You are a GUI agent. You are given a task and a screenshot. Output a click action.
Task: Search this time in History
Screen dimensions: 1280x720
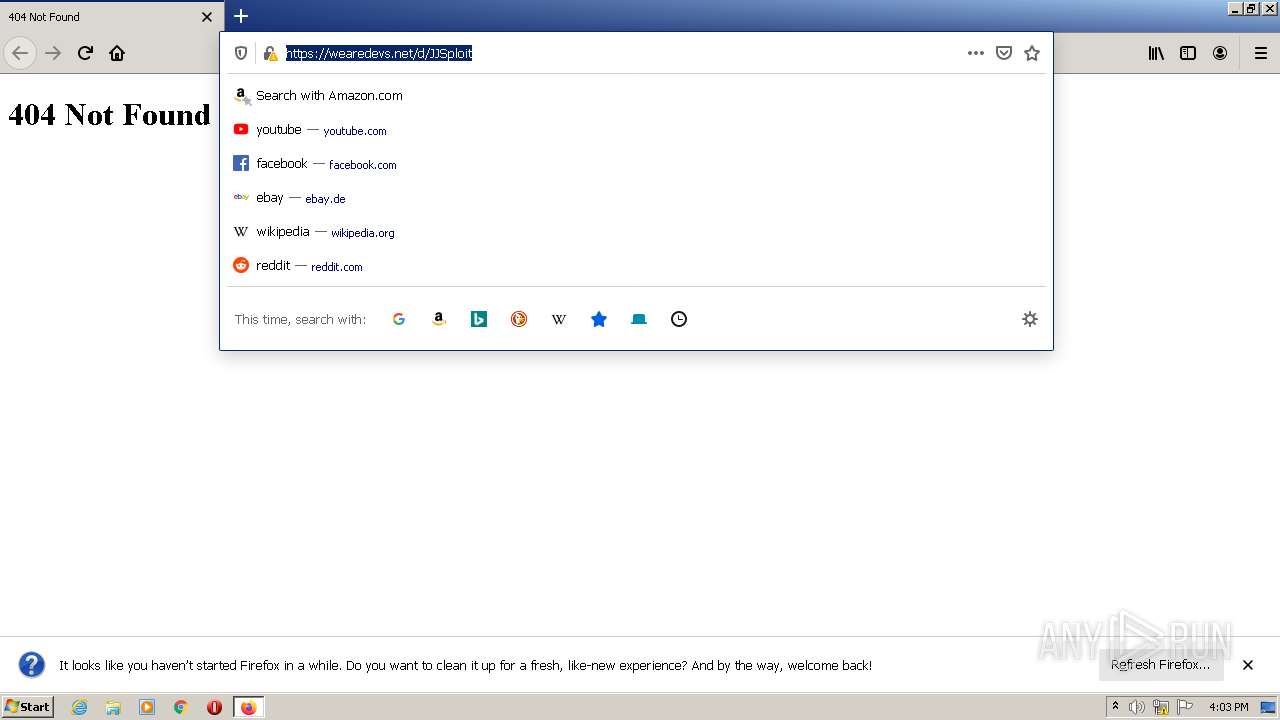tap(679, 319)
